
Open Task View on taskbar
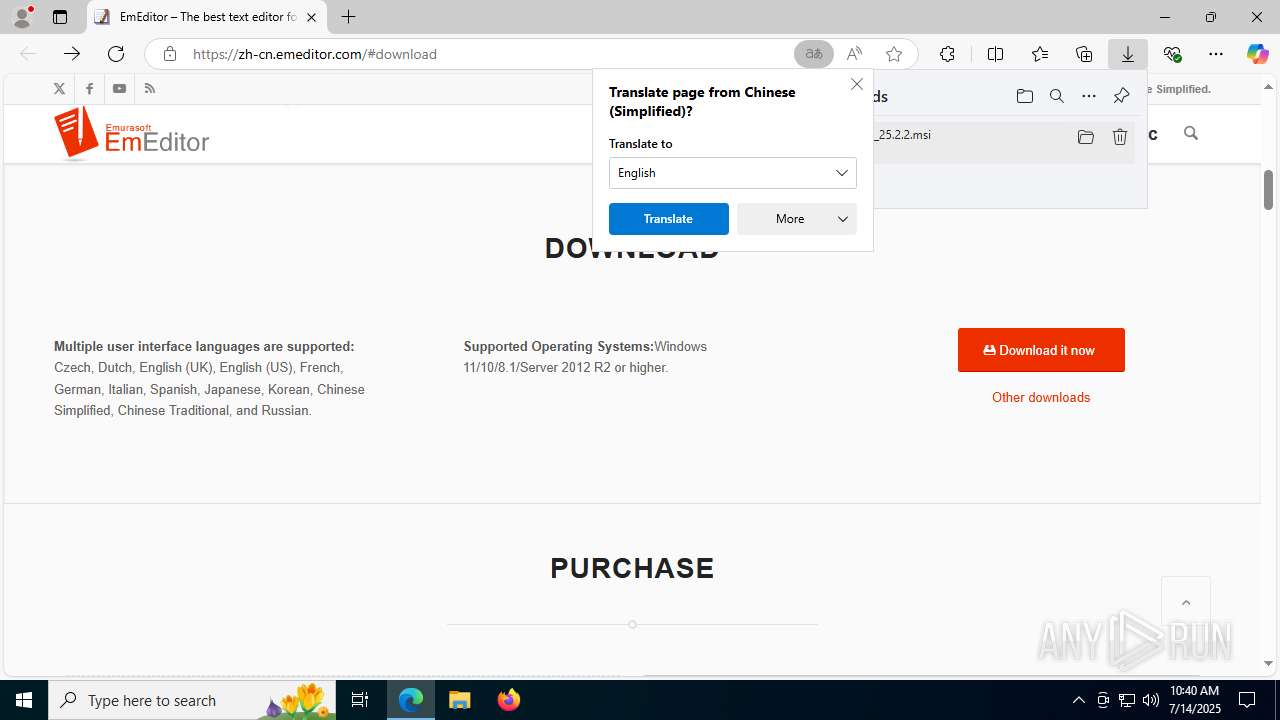coord(360,700)
